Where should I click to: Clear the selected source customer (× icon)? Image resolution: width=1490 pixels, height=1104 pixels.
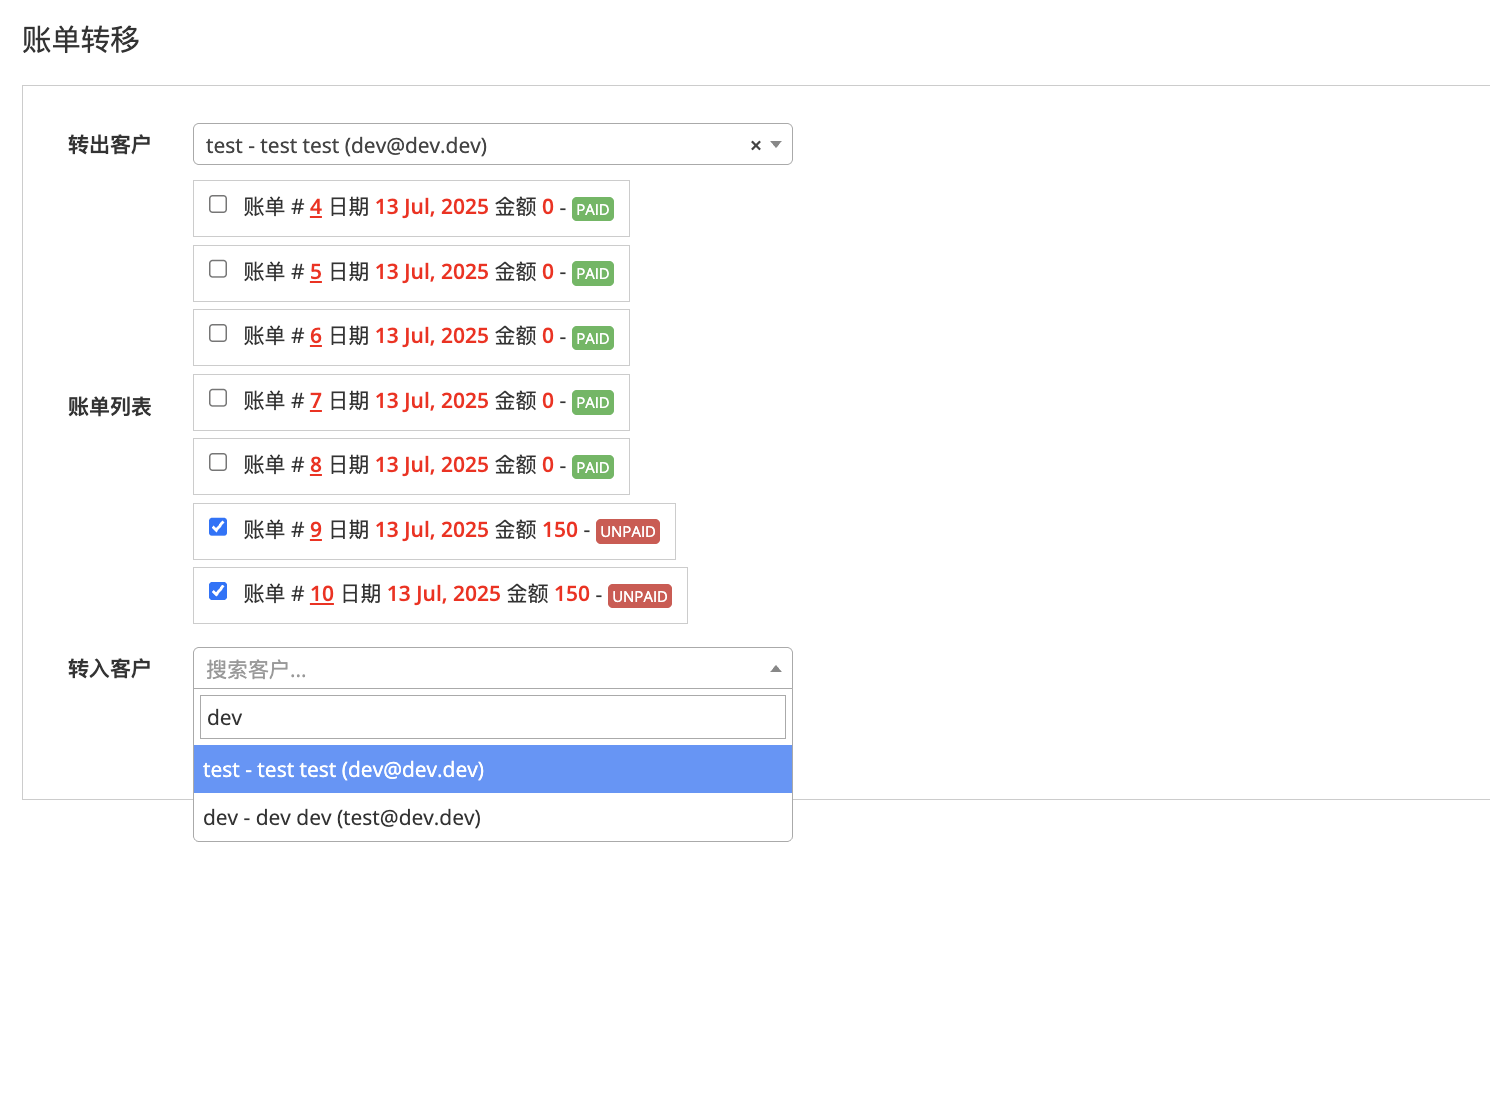[755, 145]
